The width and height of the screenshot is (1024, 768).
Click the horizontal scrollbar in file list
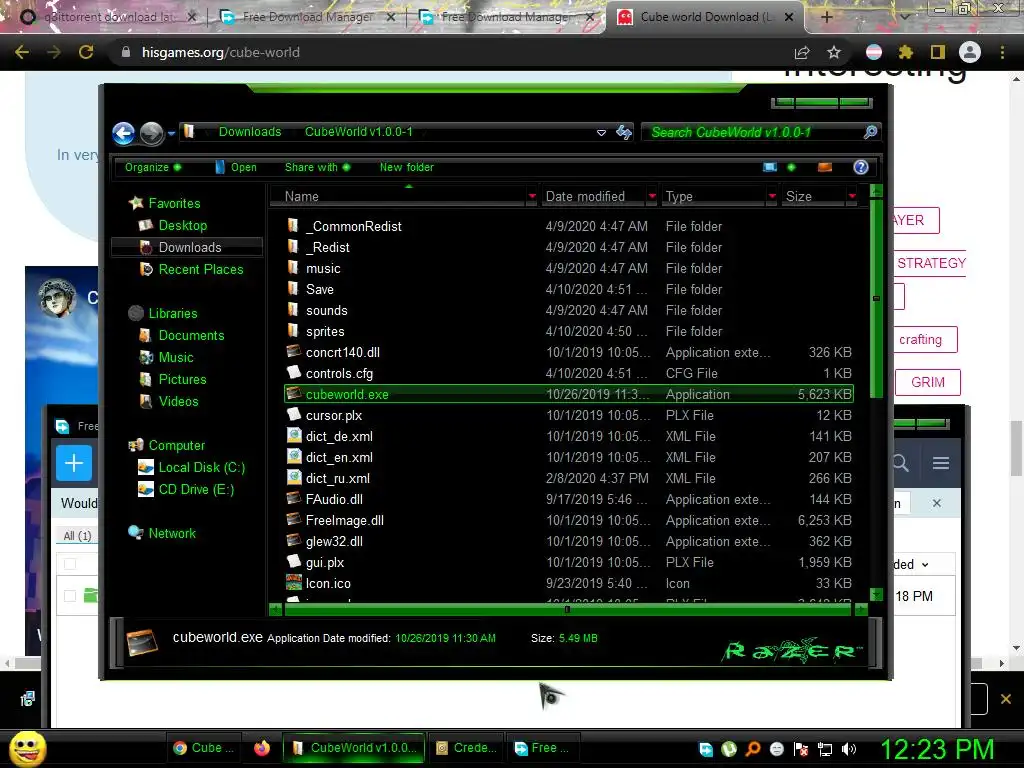567,609
